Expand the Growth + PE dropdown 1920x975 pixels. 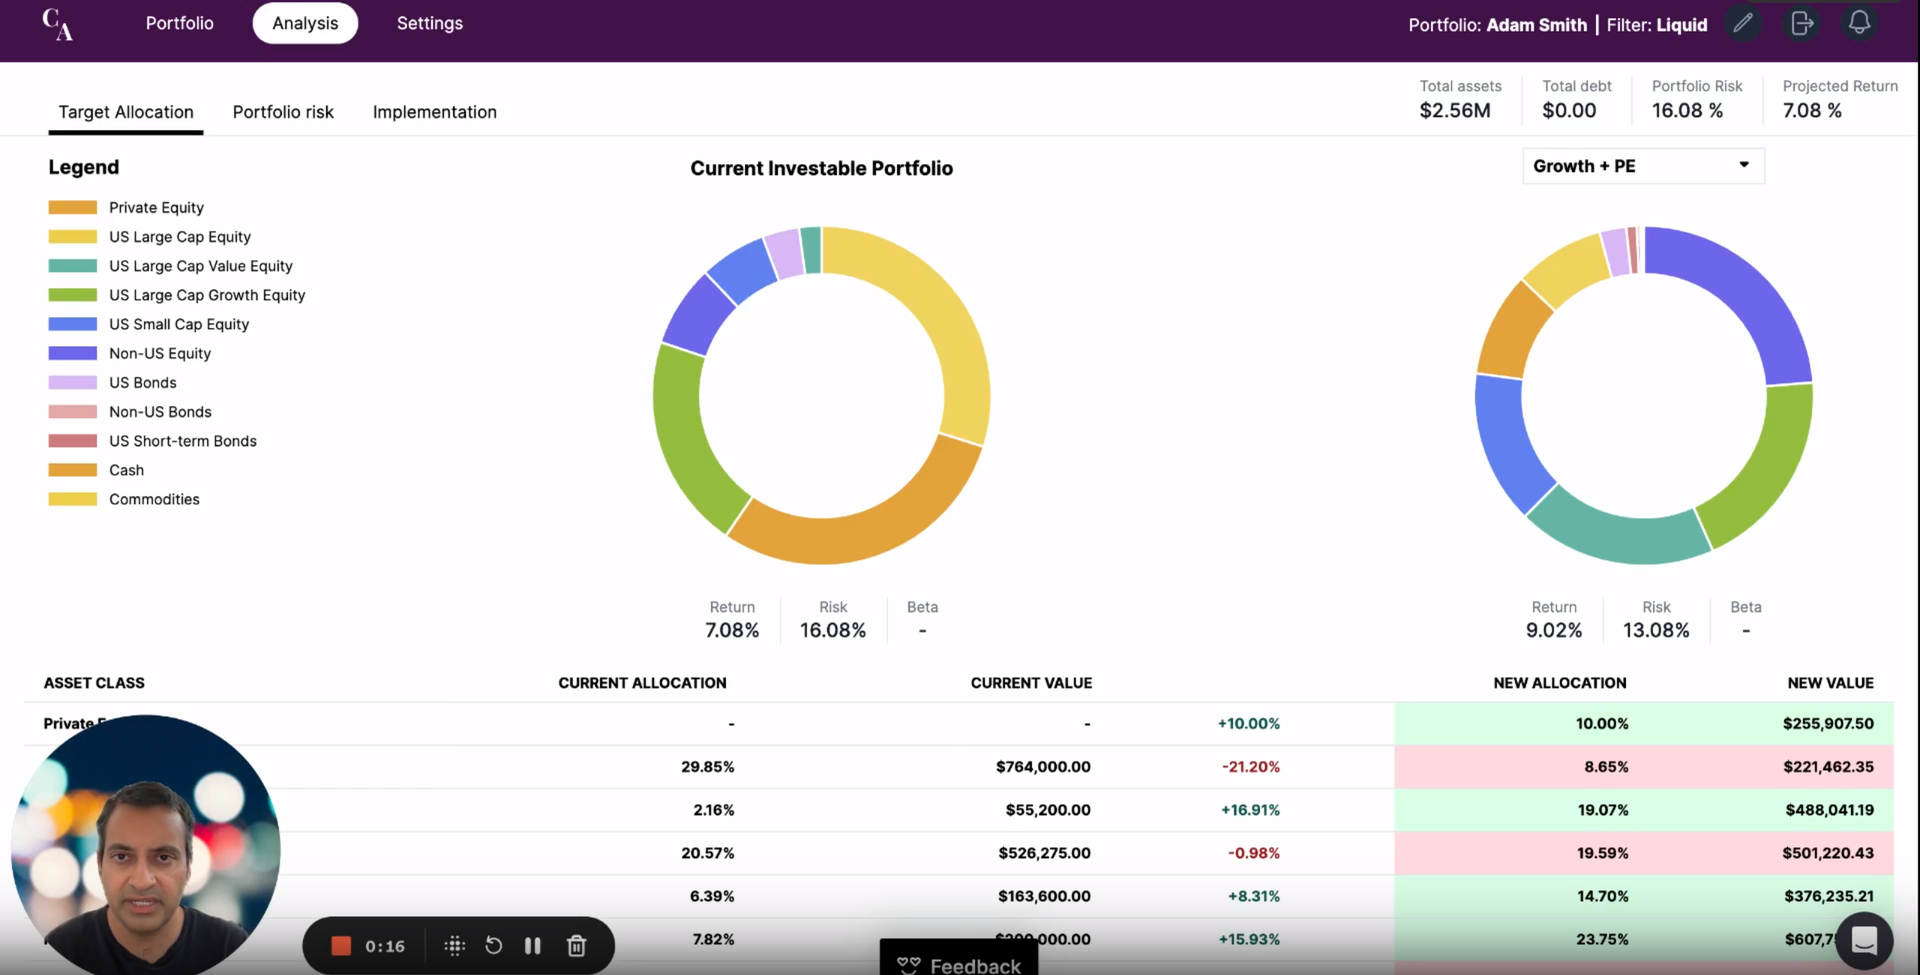coord(1643,166)
